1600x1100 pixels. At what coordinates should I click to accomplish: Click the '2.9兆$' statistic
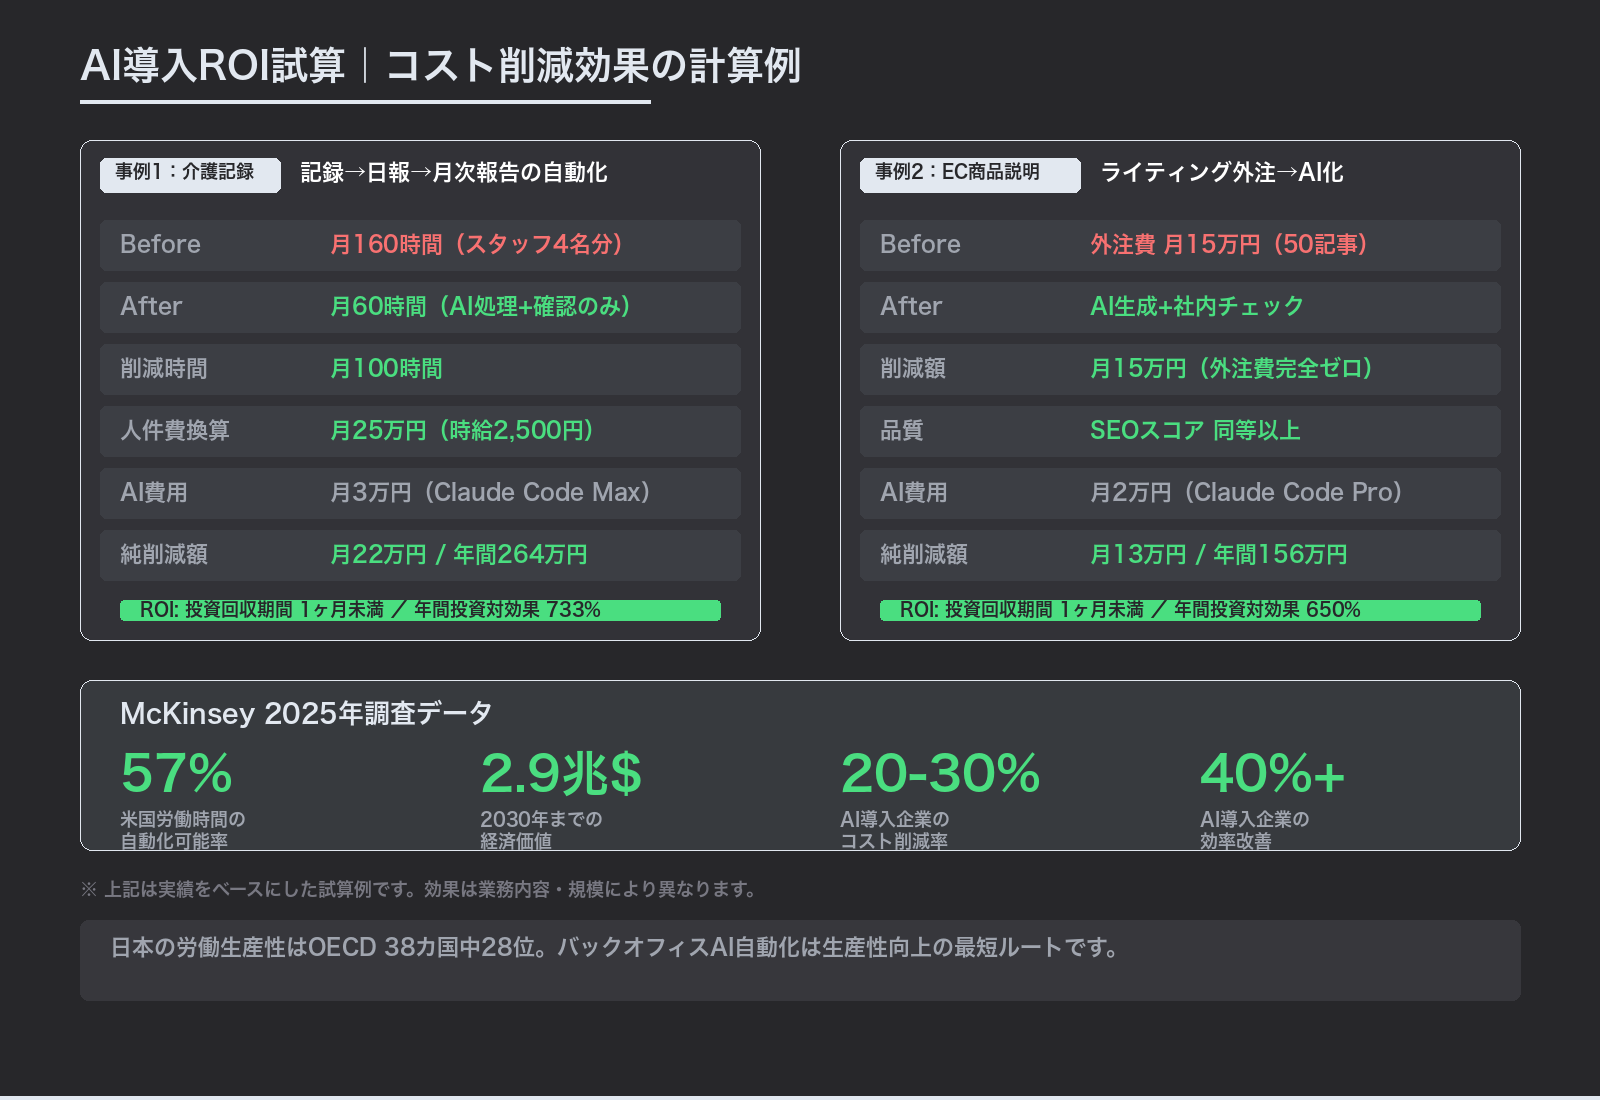pyautogui.click(x=561, y=773)
